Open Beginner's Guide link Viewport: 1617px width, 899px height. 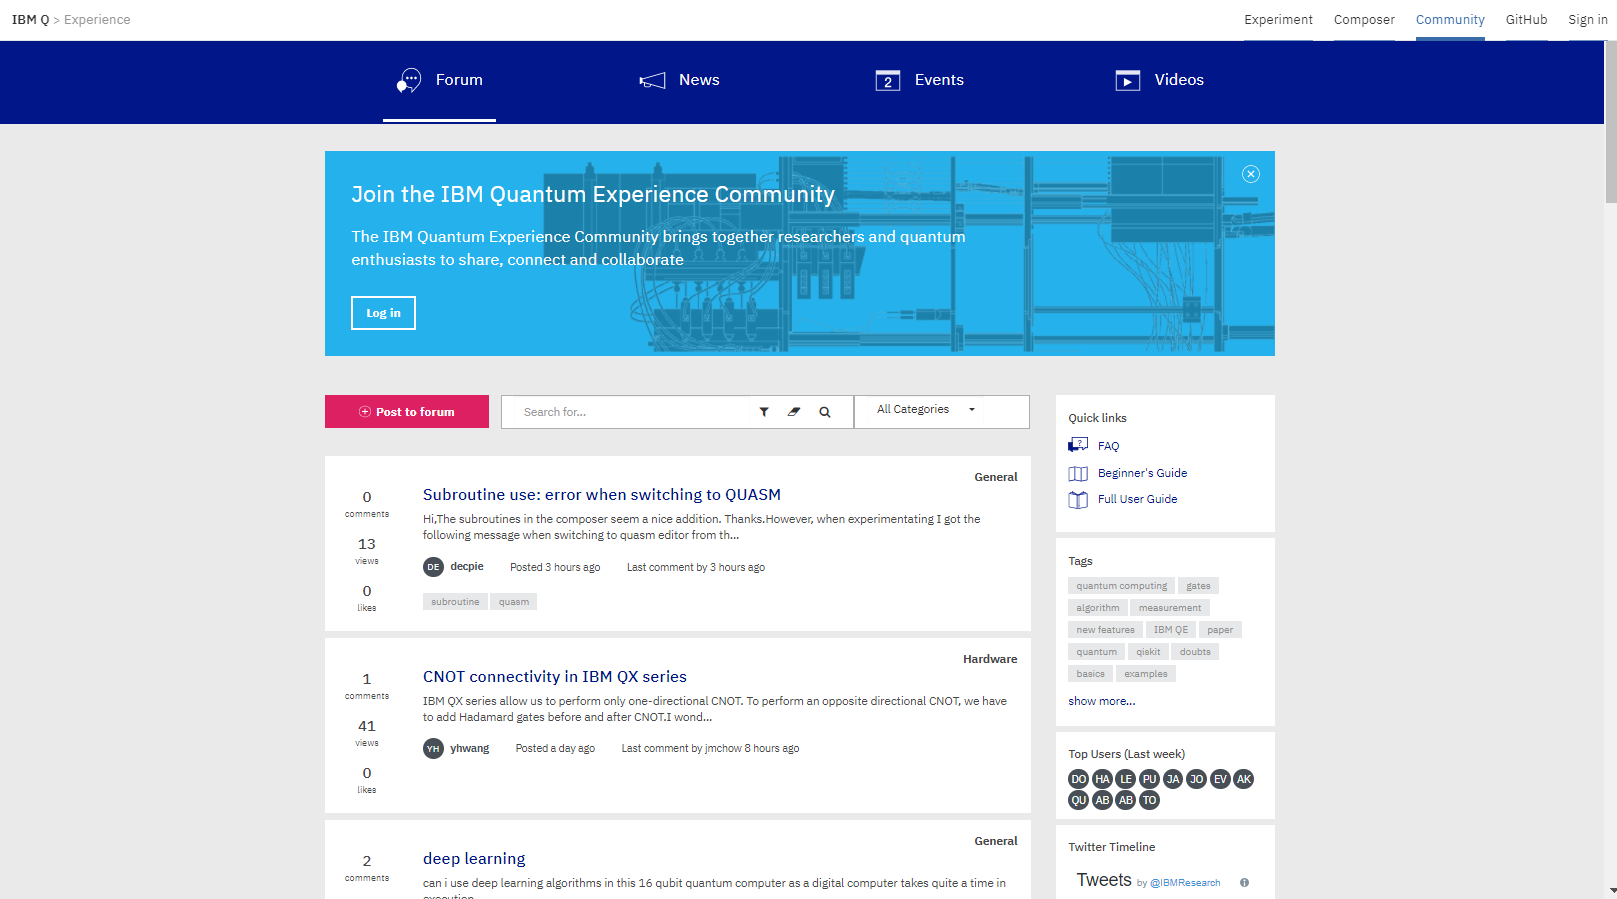[x=1142, y=473]
